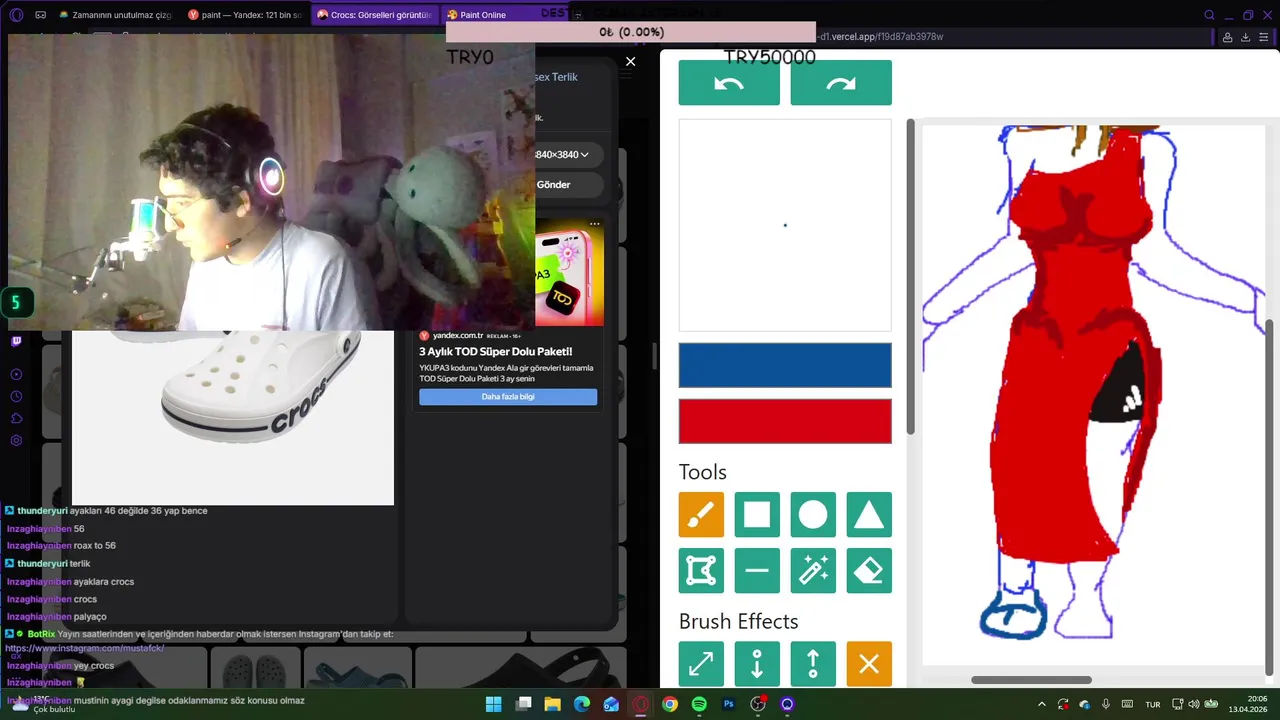1280x720 pixels.
Task: Click the Inzaghiayniben 'roax to 56' chat message
Action: 61,546
